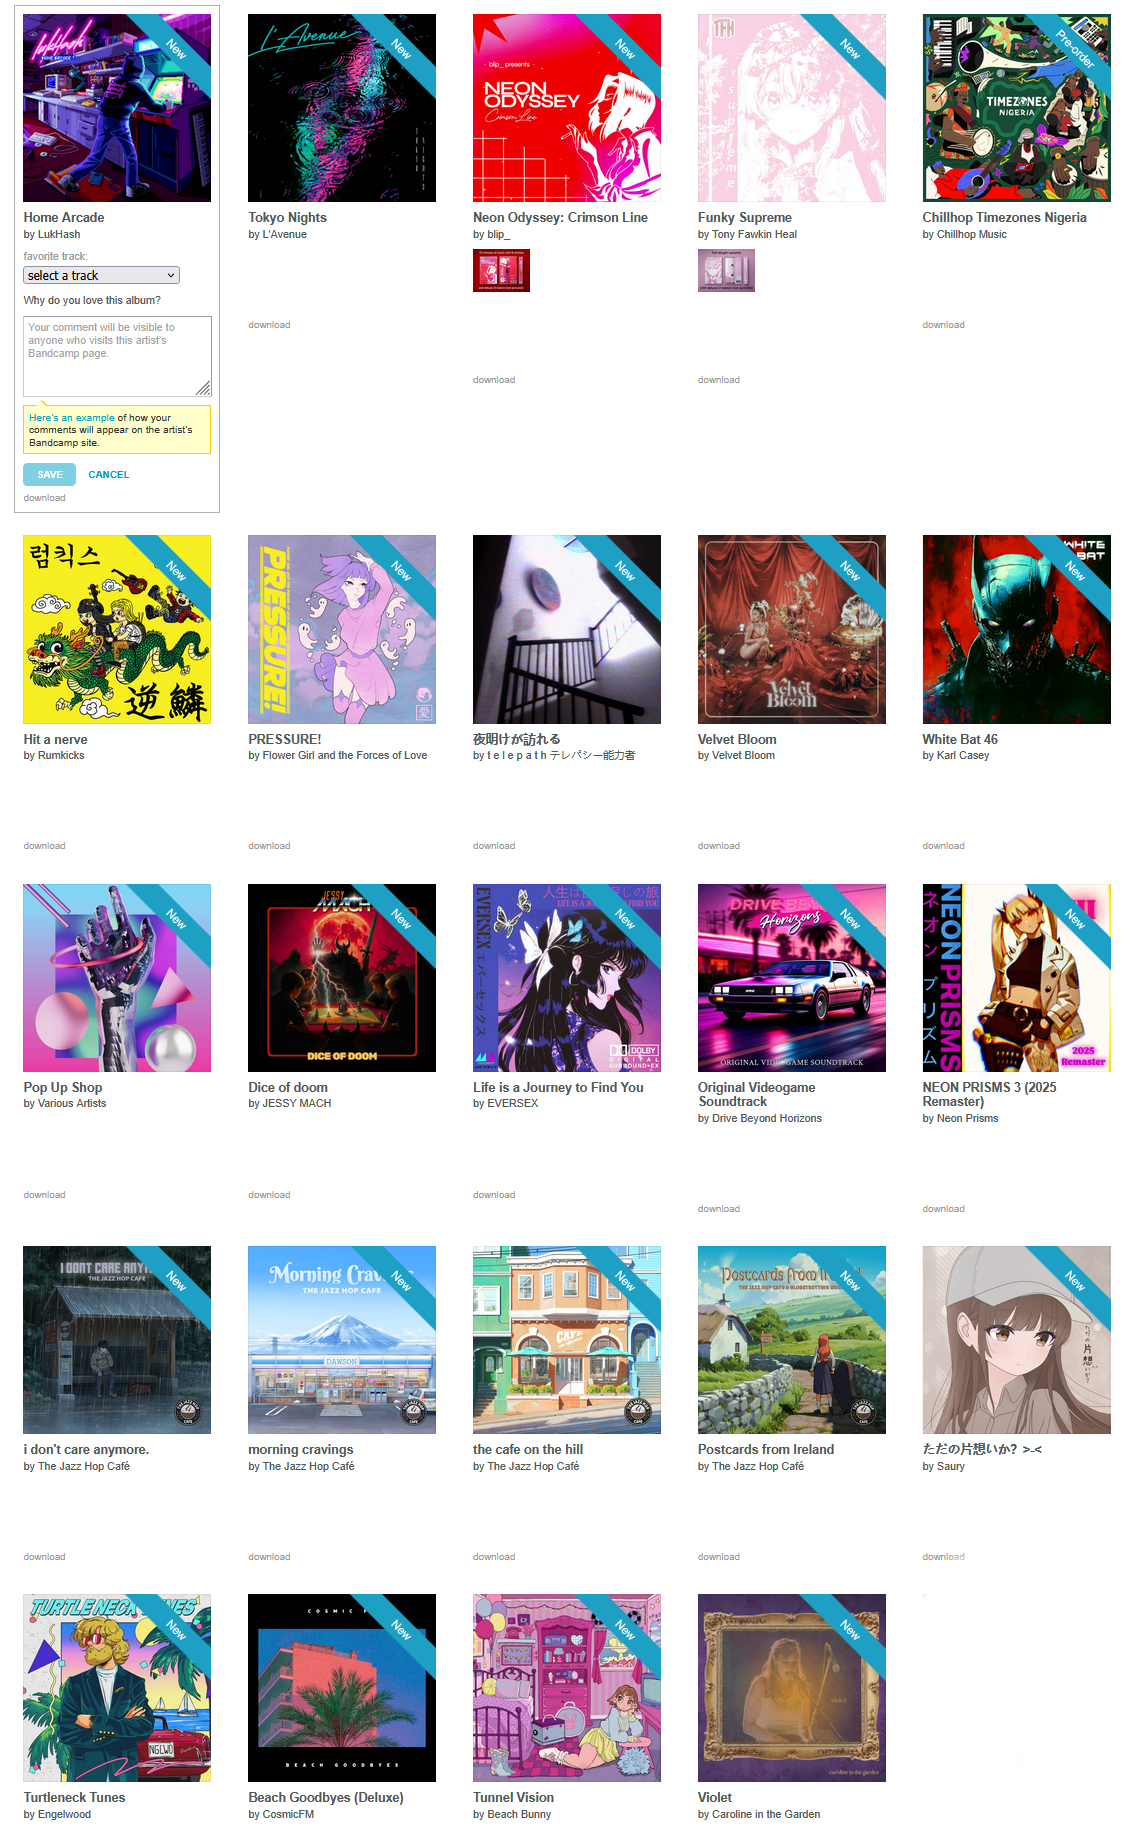1125x1831 pixels.
Task: Download the Tokyo Nights album
Action: (270, 325)
